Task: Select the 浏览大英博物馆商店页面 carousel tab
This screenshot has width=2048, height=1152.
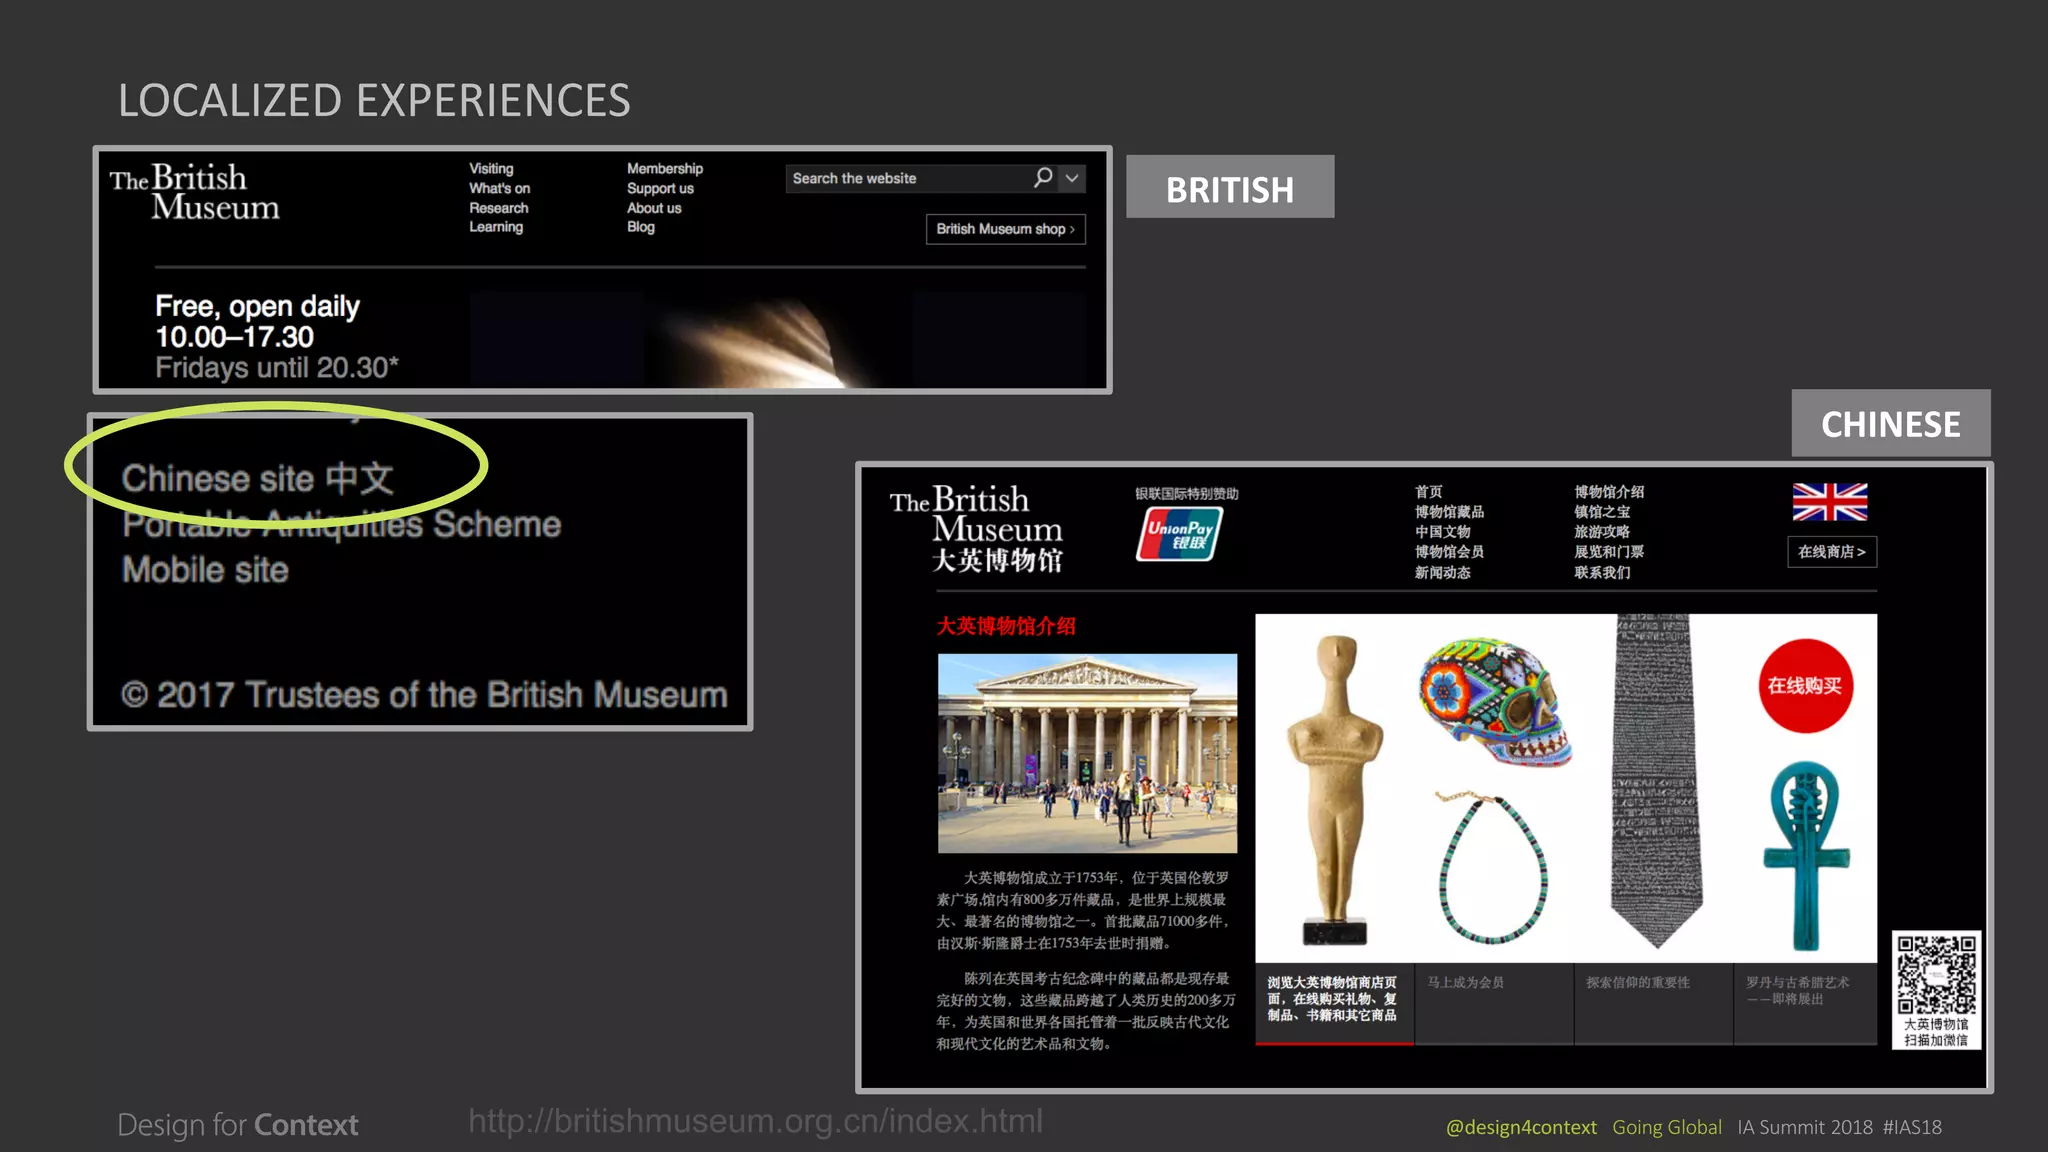Action: [x=1334, y=1004]
